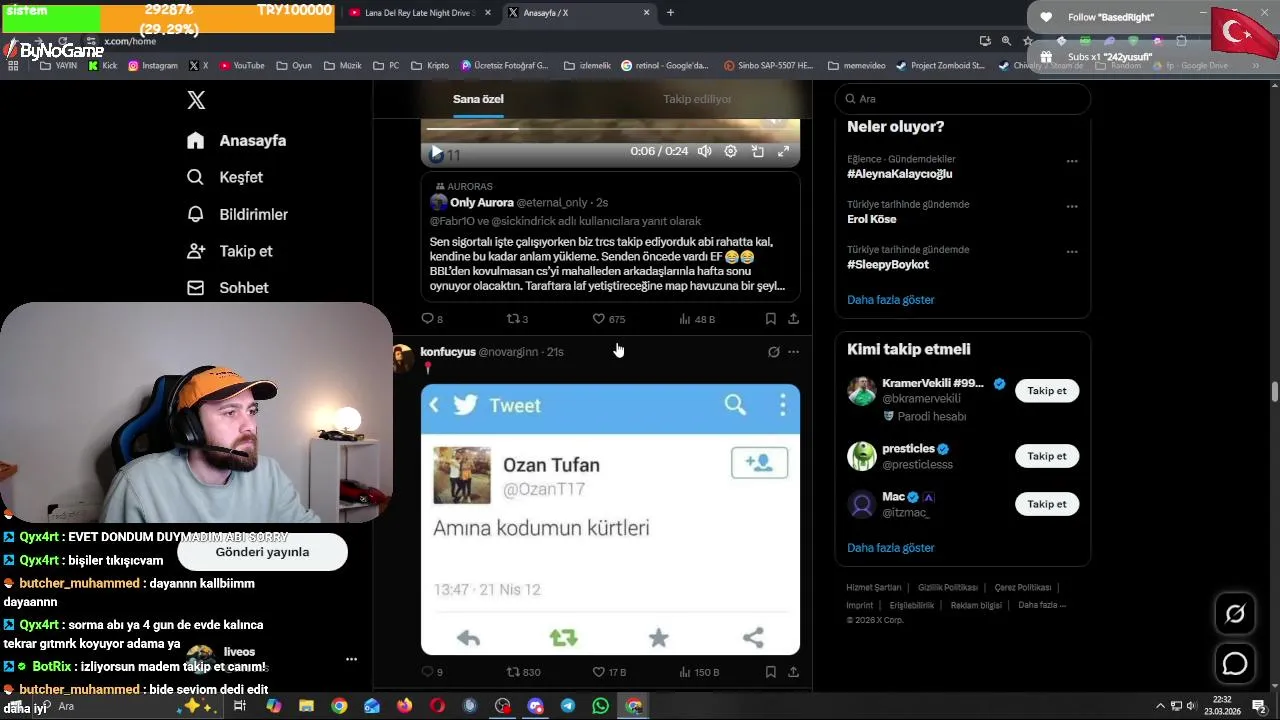
Task: Follow Mac with Takip et
Action: coord(1047,504)
